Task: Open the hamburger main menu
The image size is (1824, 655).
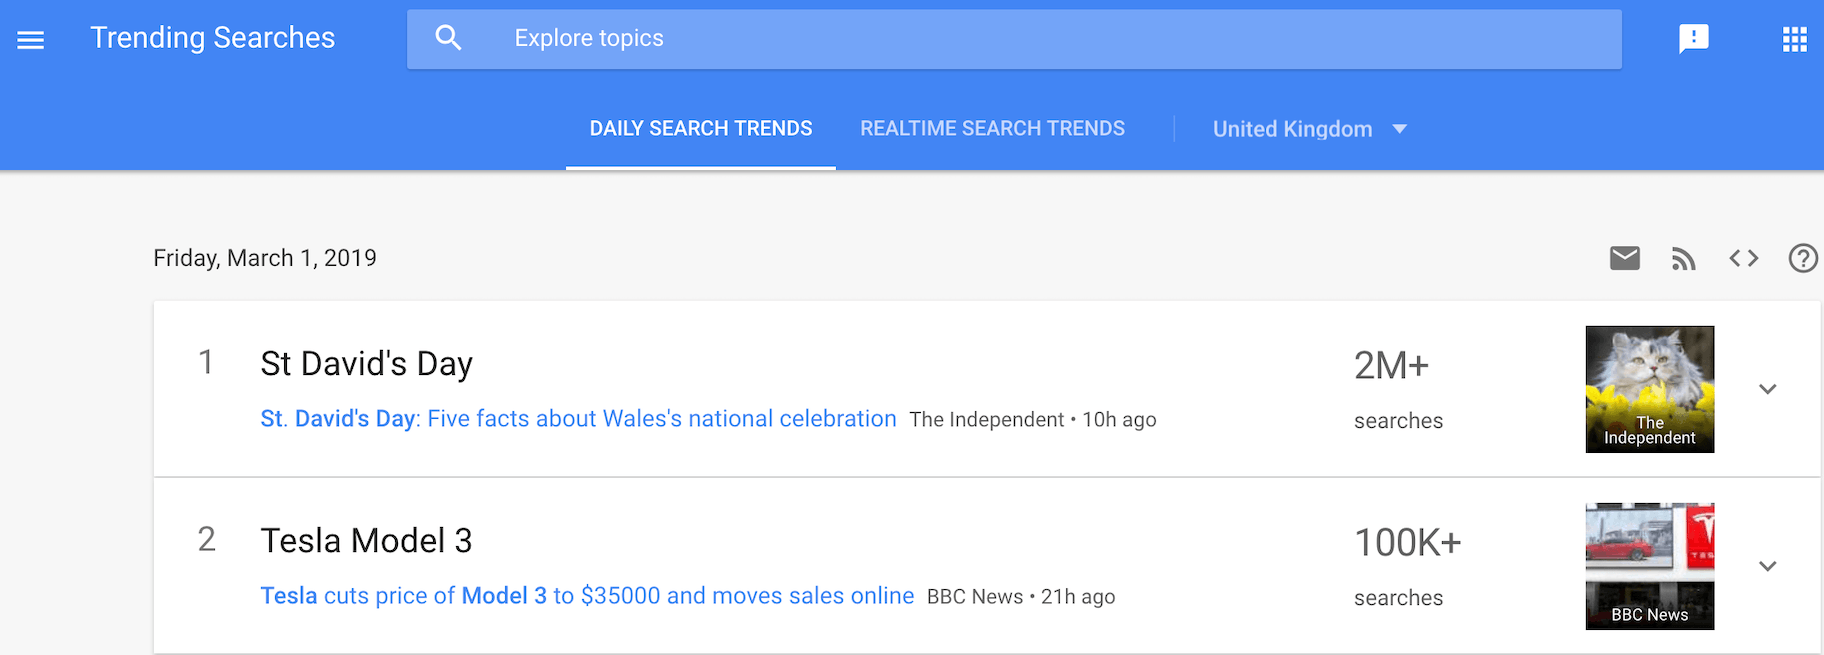Action: (31, 40)
